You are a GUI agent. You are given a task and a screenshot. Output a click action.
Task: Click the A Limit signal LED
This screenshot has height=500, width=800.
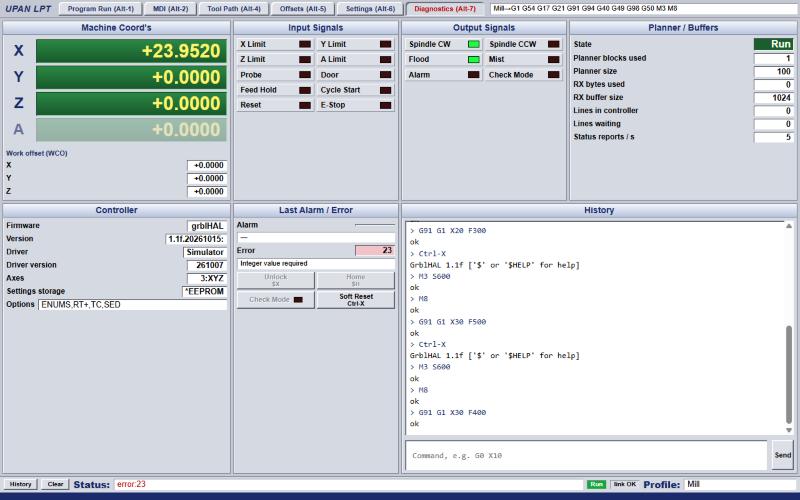386,60
